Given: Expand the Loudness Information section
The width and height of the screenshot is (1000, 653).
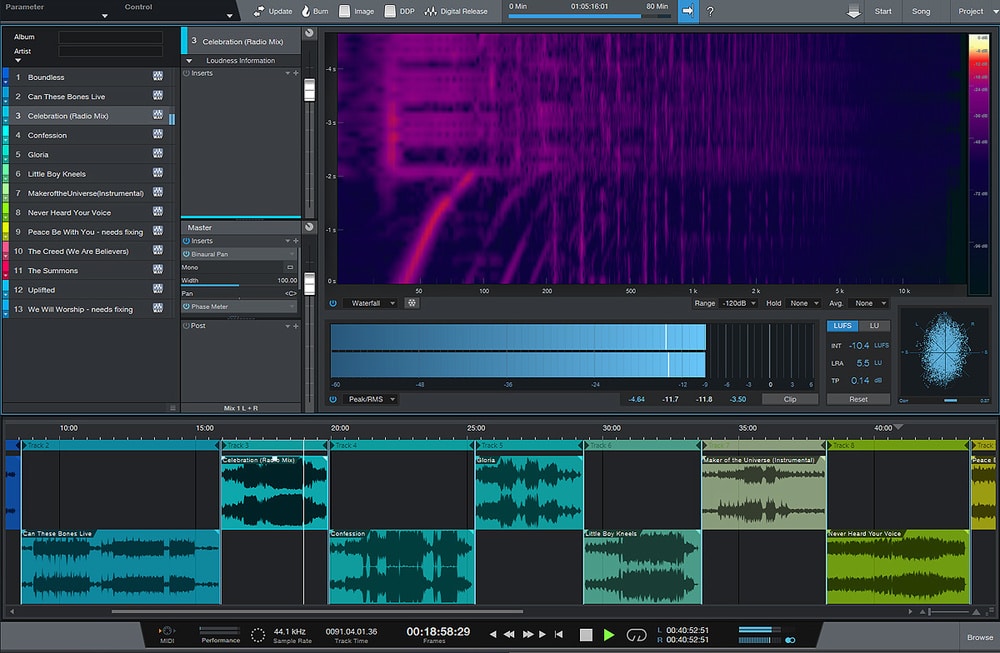Looking at the screenshot, I should [189, 61].
